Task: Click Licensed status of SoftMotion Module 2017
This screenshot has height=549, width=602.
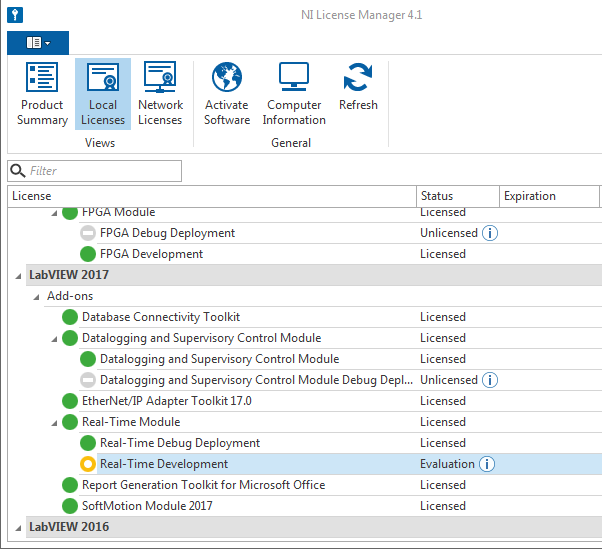Action: pos(443,506)
